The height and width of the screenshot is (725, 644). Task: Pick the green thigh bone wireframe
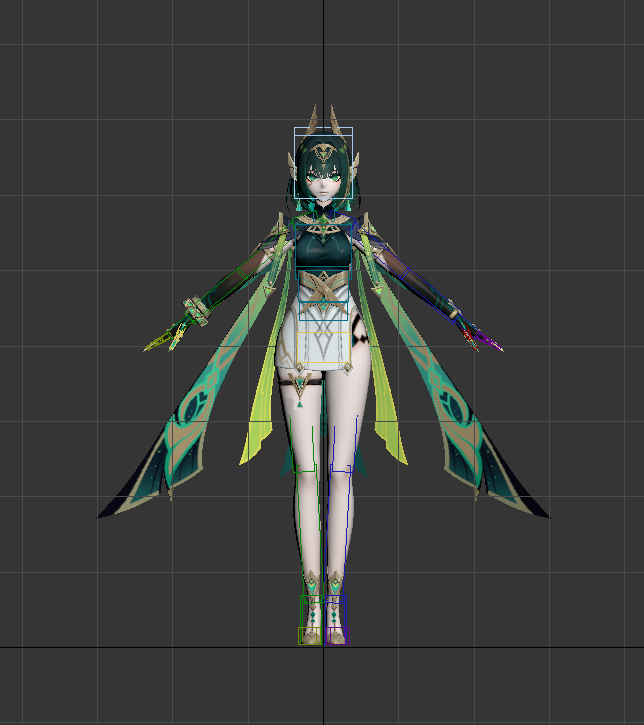[302, 444]
